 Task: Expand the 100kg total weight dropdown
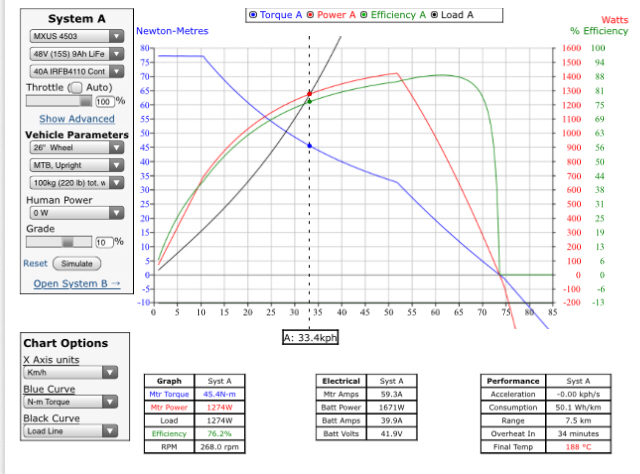[75, 182]
